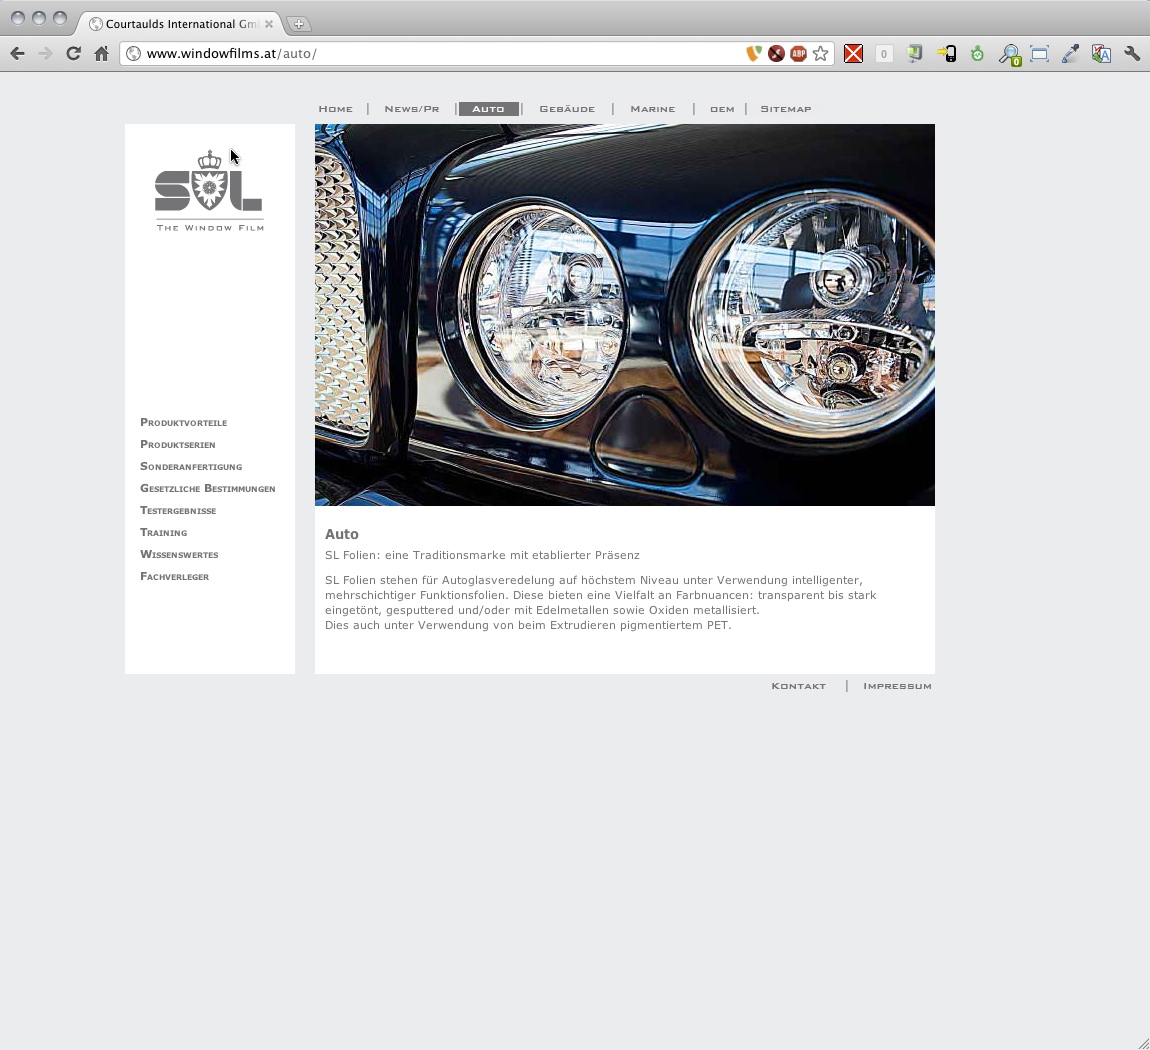The height and width of the screenshot is (1050, 1150).
Task: Click the Flash block icon in address bar
Action: [776, 54]
